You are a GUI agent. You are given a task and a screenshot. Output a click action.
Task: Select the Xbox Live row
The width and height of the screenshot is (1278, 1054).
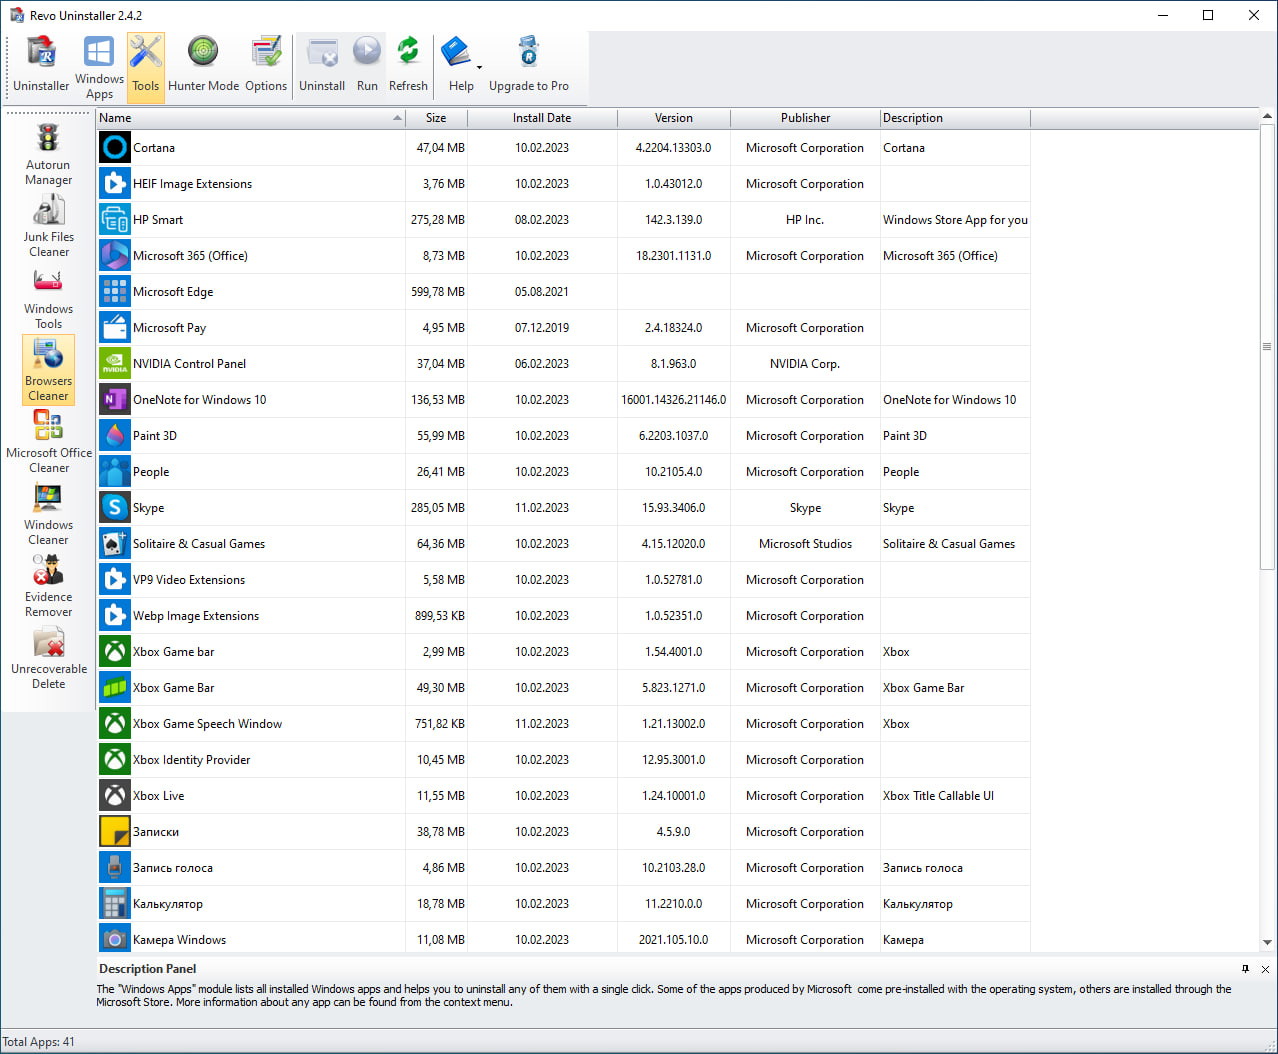564,796
